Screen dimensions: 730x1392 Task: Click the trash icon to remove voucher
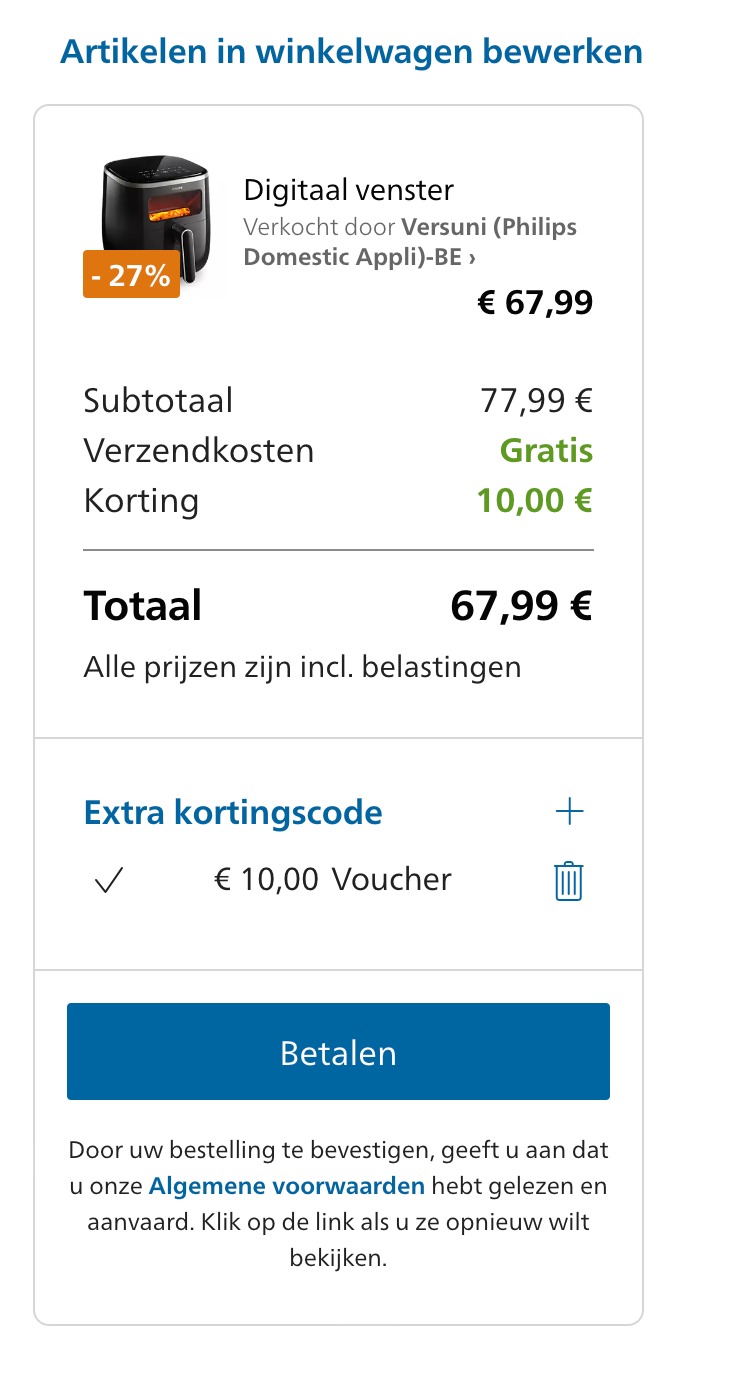[568, 881]
